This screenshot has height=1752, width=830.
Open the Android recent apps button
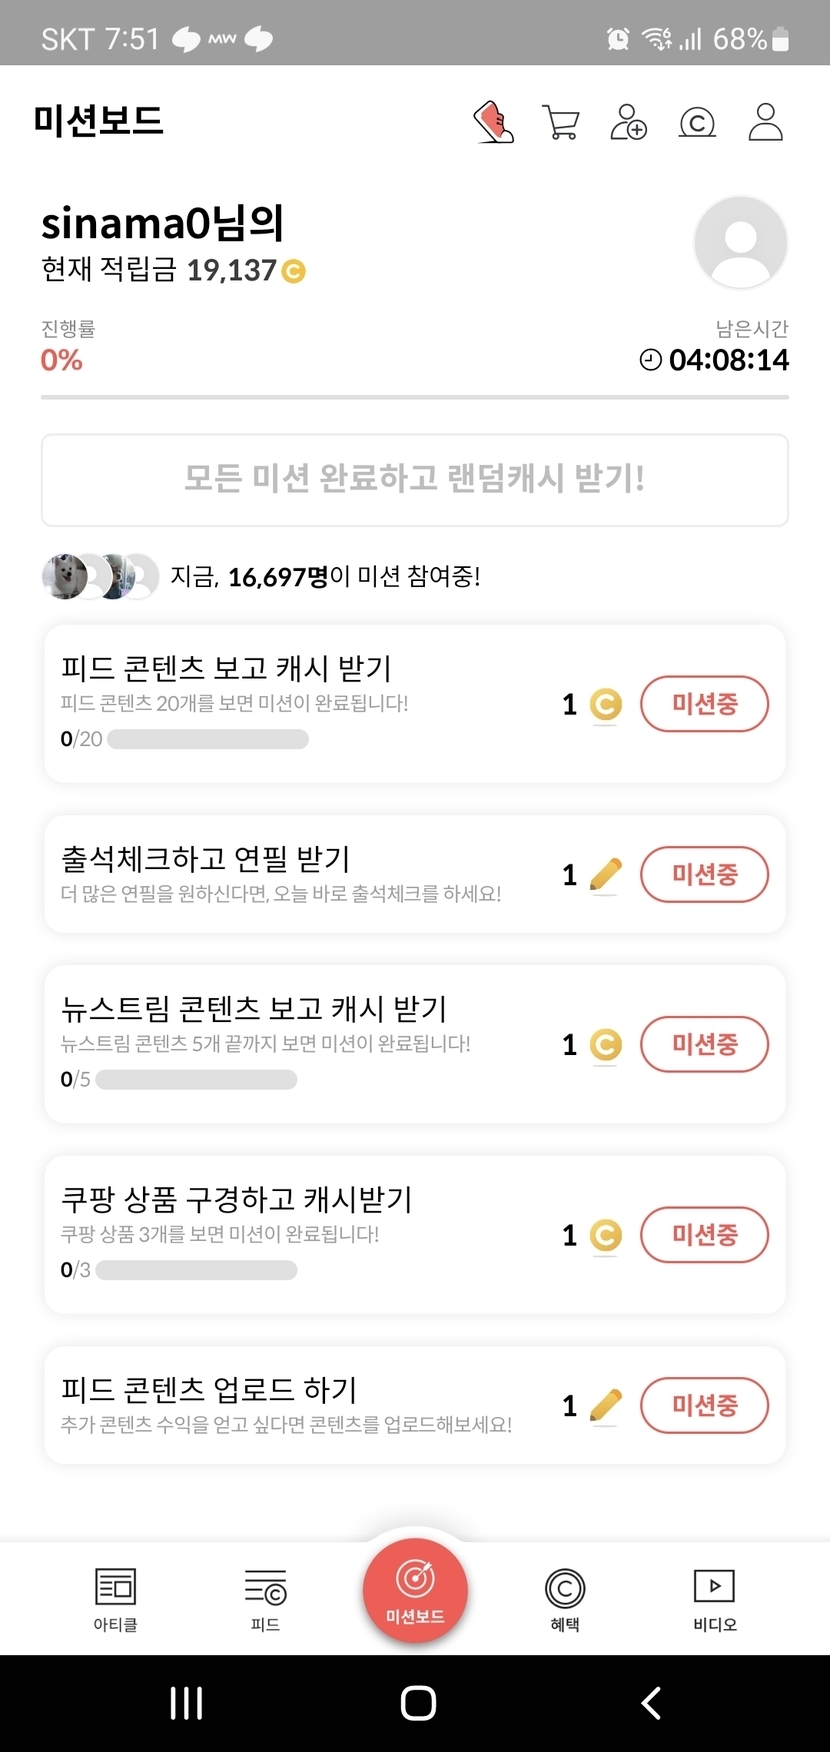187,1703
